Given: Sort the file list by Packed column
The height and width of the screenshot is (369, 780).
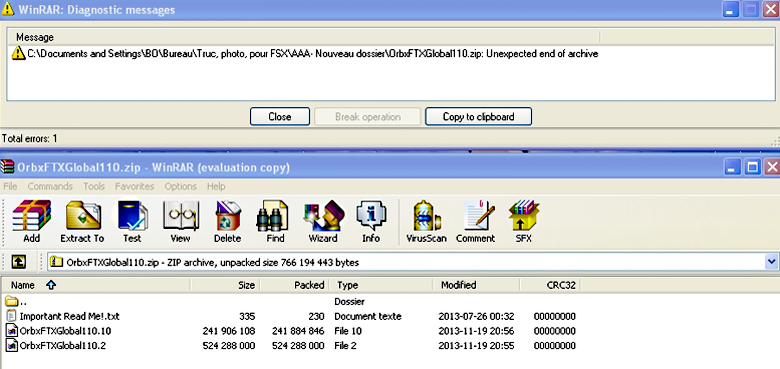Looking at the screenshot, I should (294, 285).
